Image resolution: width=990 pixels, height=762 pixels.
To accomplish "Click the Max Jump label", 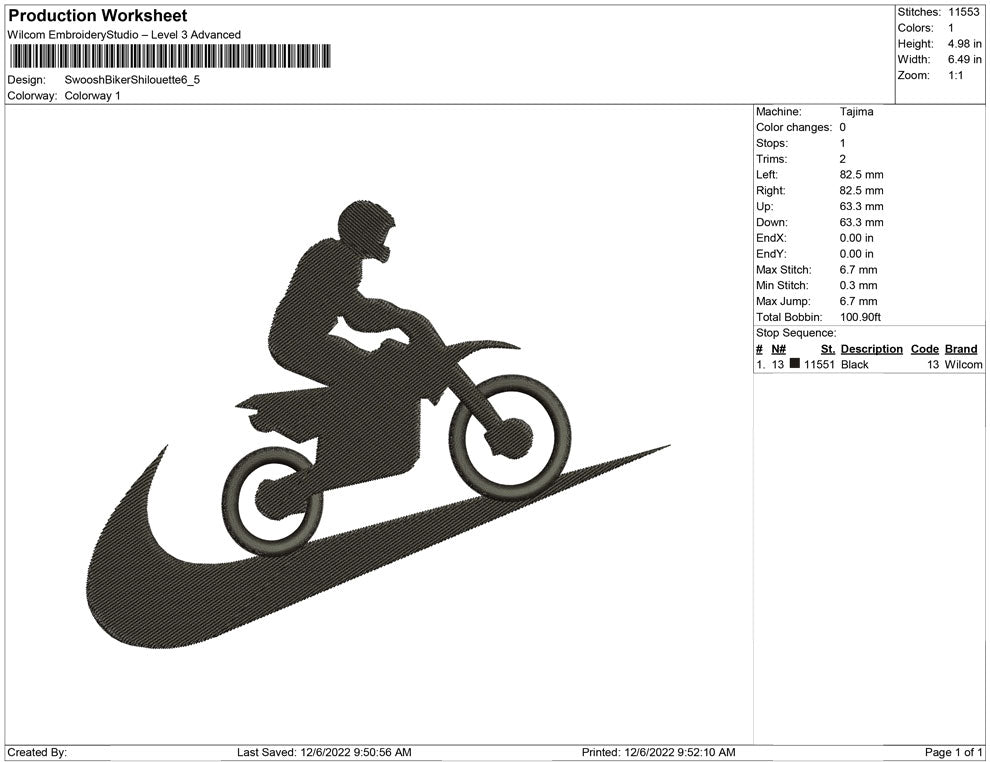I will click(783, 301).
